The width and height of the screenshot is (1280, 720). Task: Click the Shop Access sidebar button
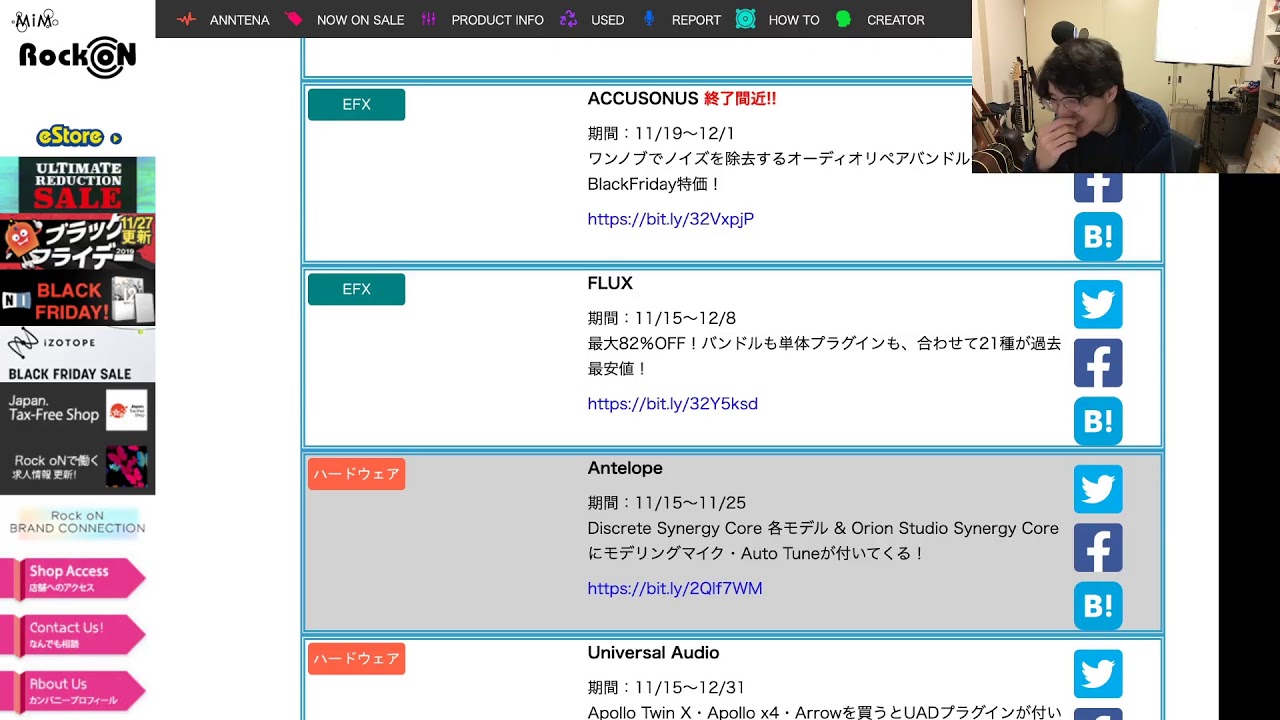coord(70,578)
